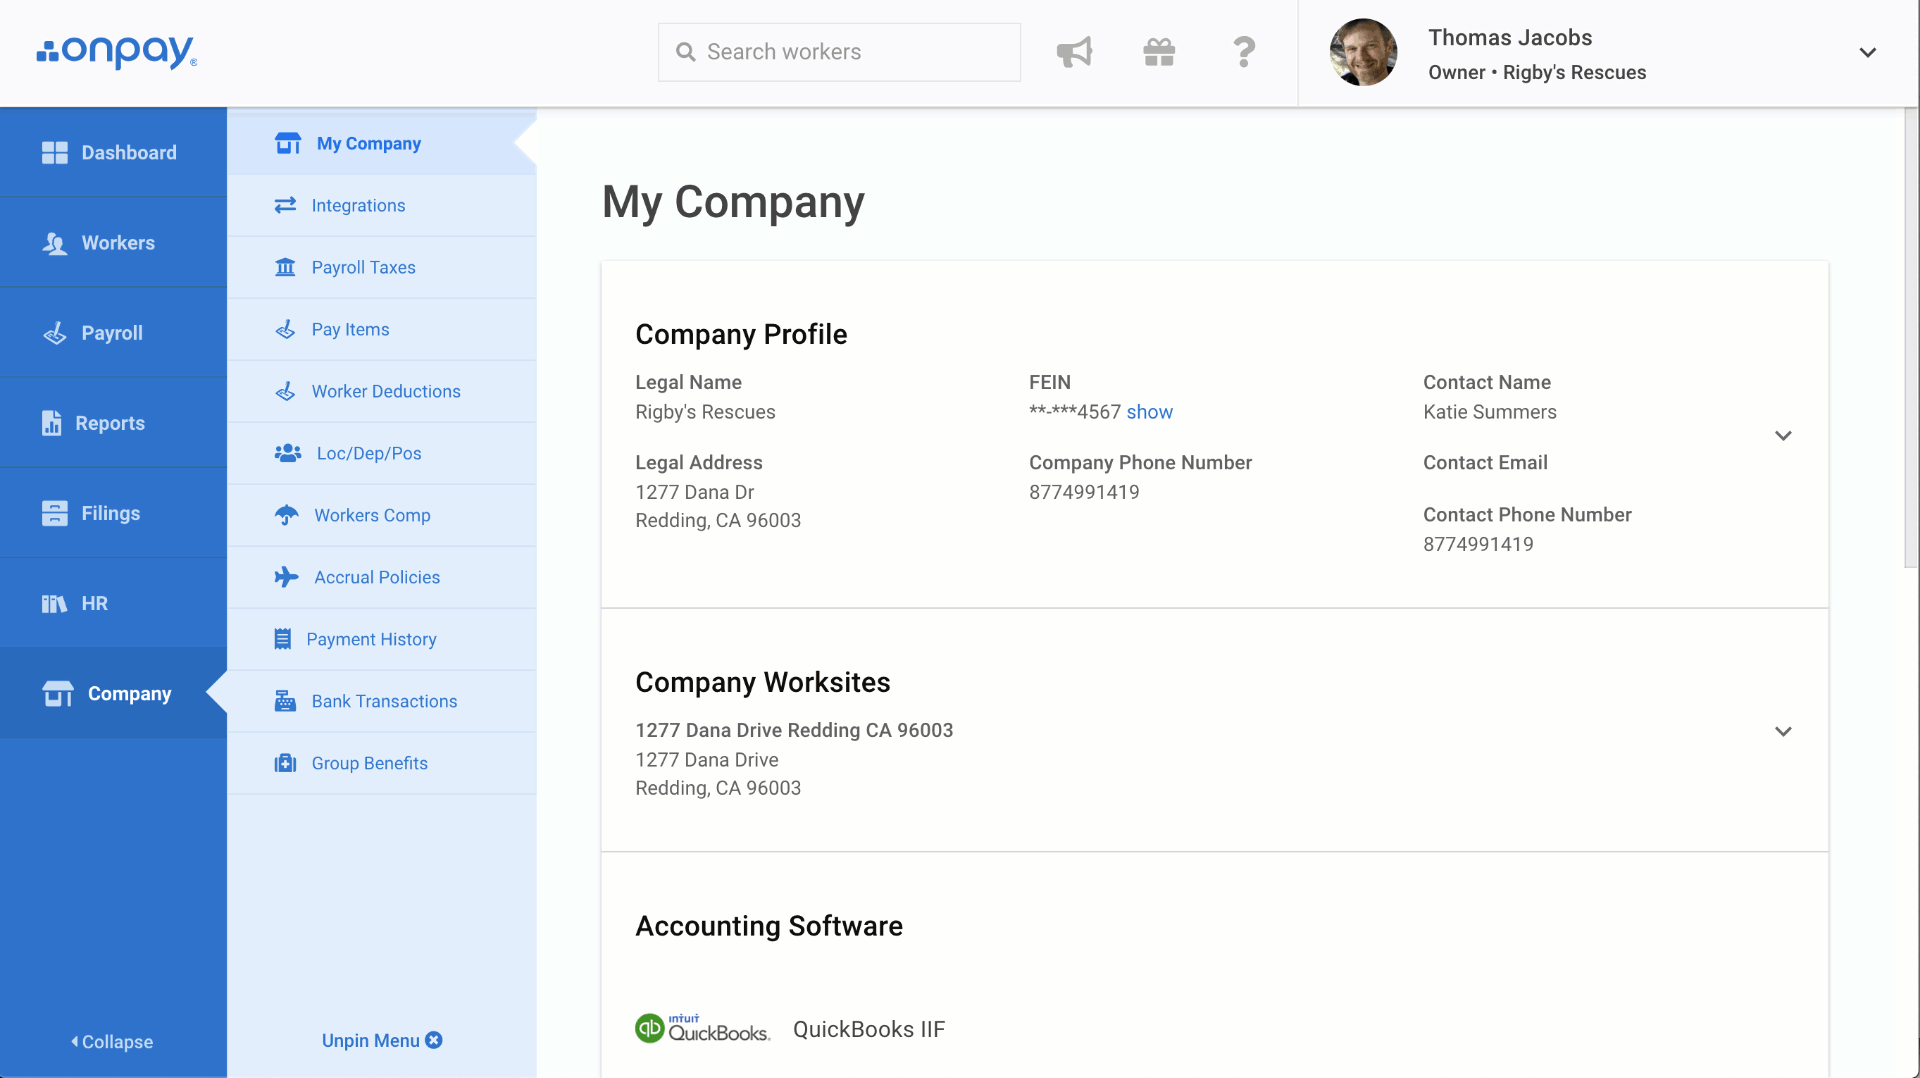Click the Company Phone Number value 8774991419

[x=1084, y=492]
